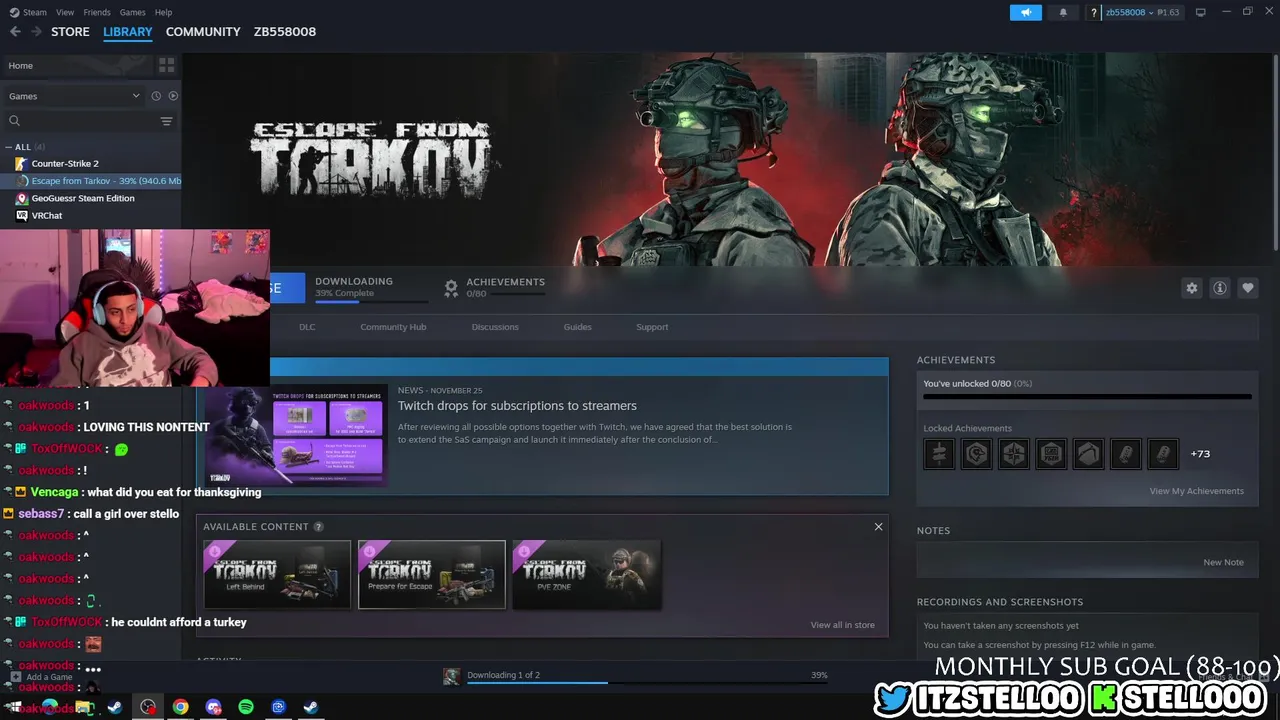The height and width of the screenshot is (720, 1280).
Task: Open the Games filter dropdown
Action: tap(74, 96)
